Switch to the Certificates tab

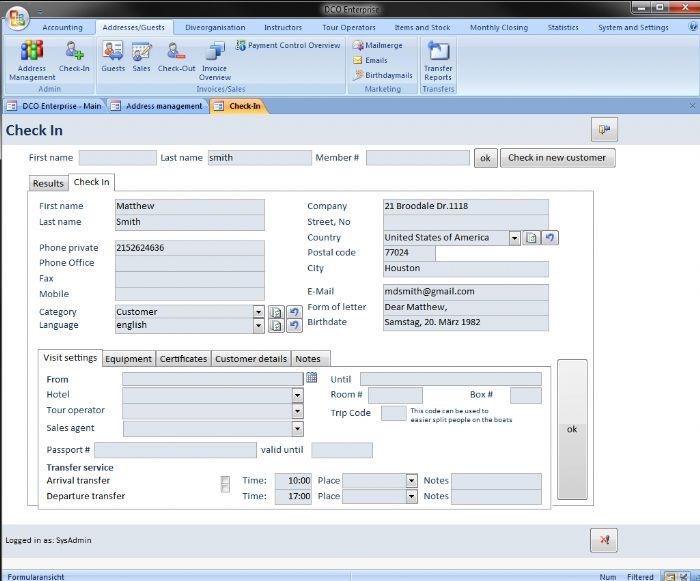pos(183,359)
